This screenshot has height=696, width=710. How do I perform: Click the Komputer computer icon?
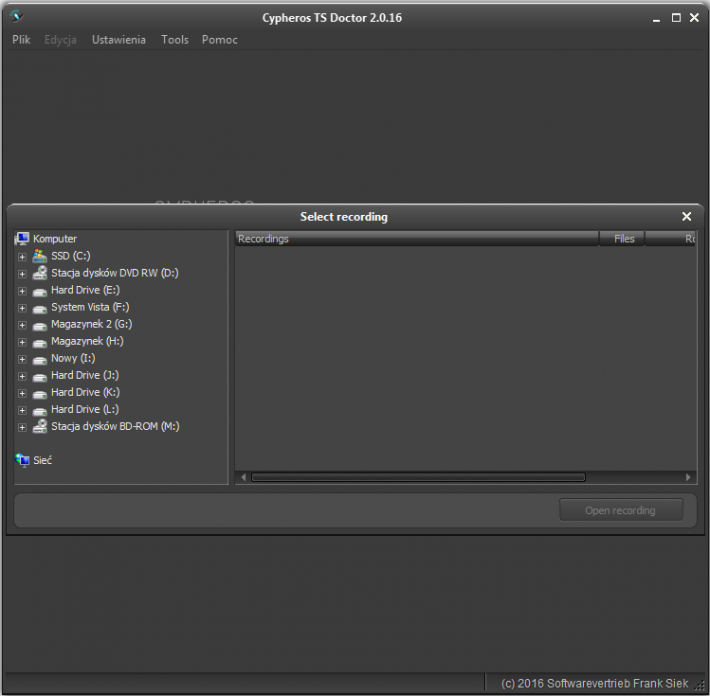pos(22,239)
